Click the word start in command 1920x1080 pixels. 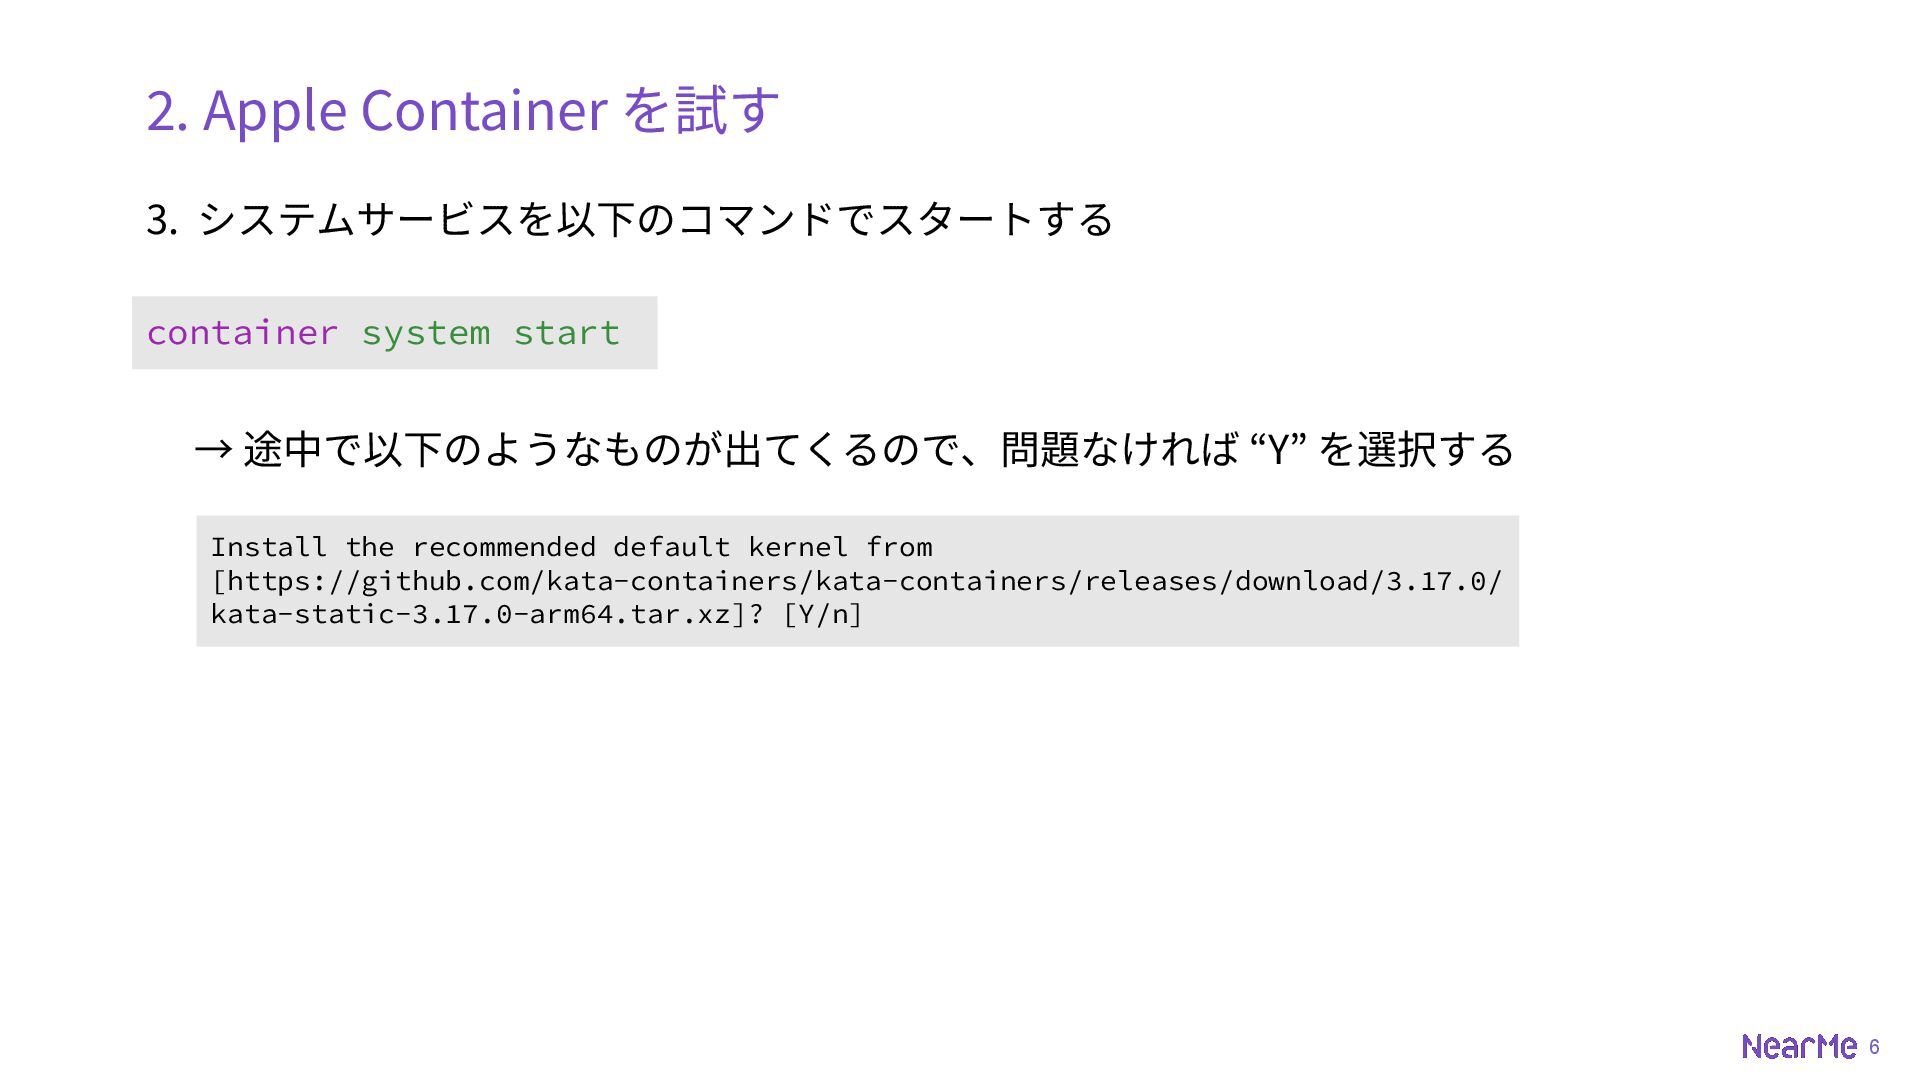tap(567, 333)
